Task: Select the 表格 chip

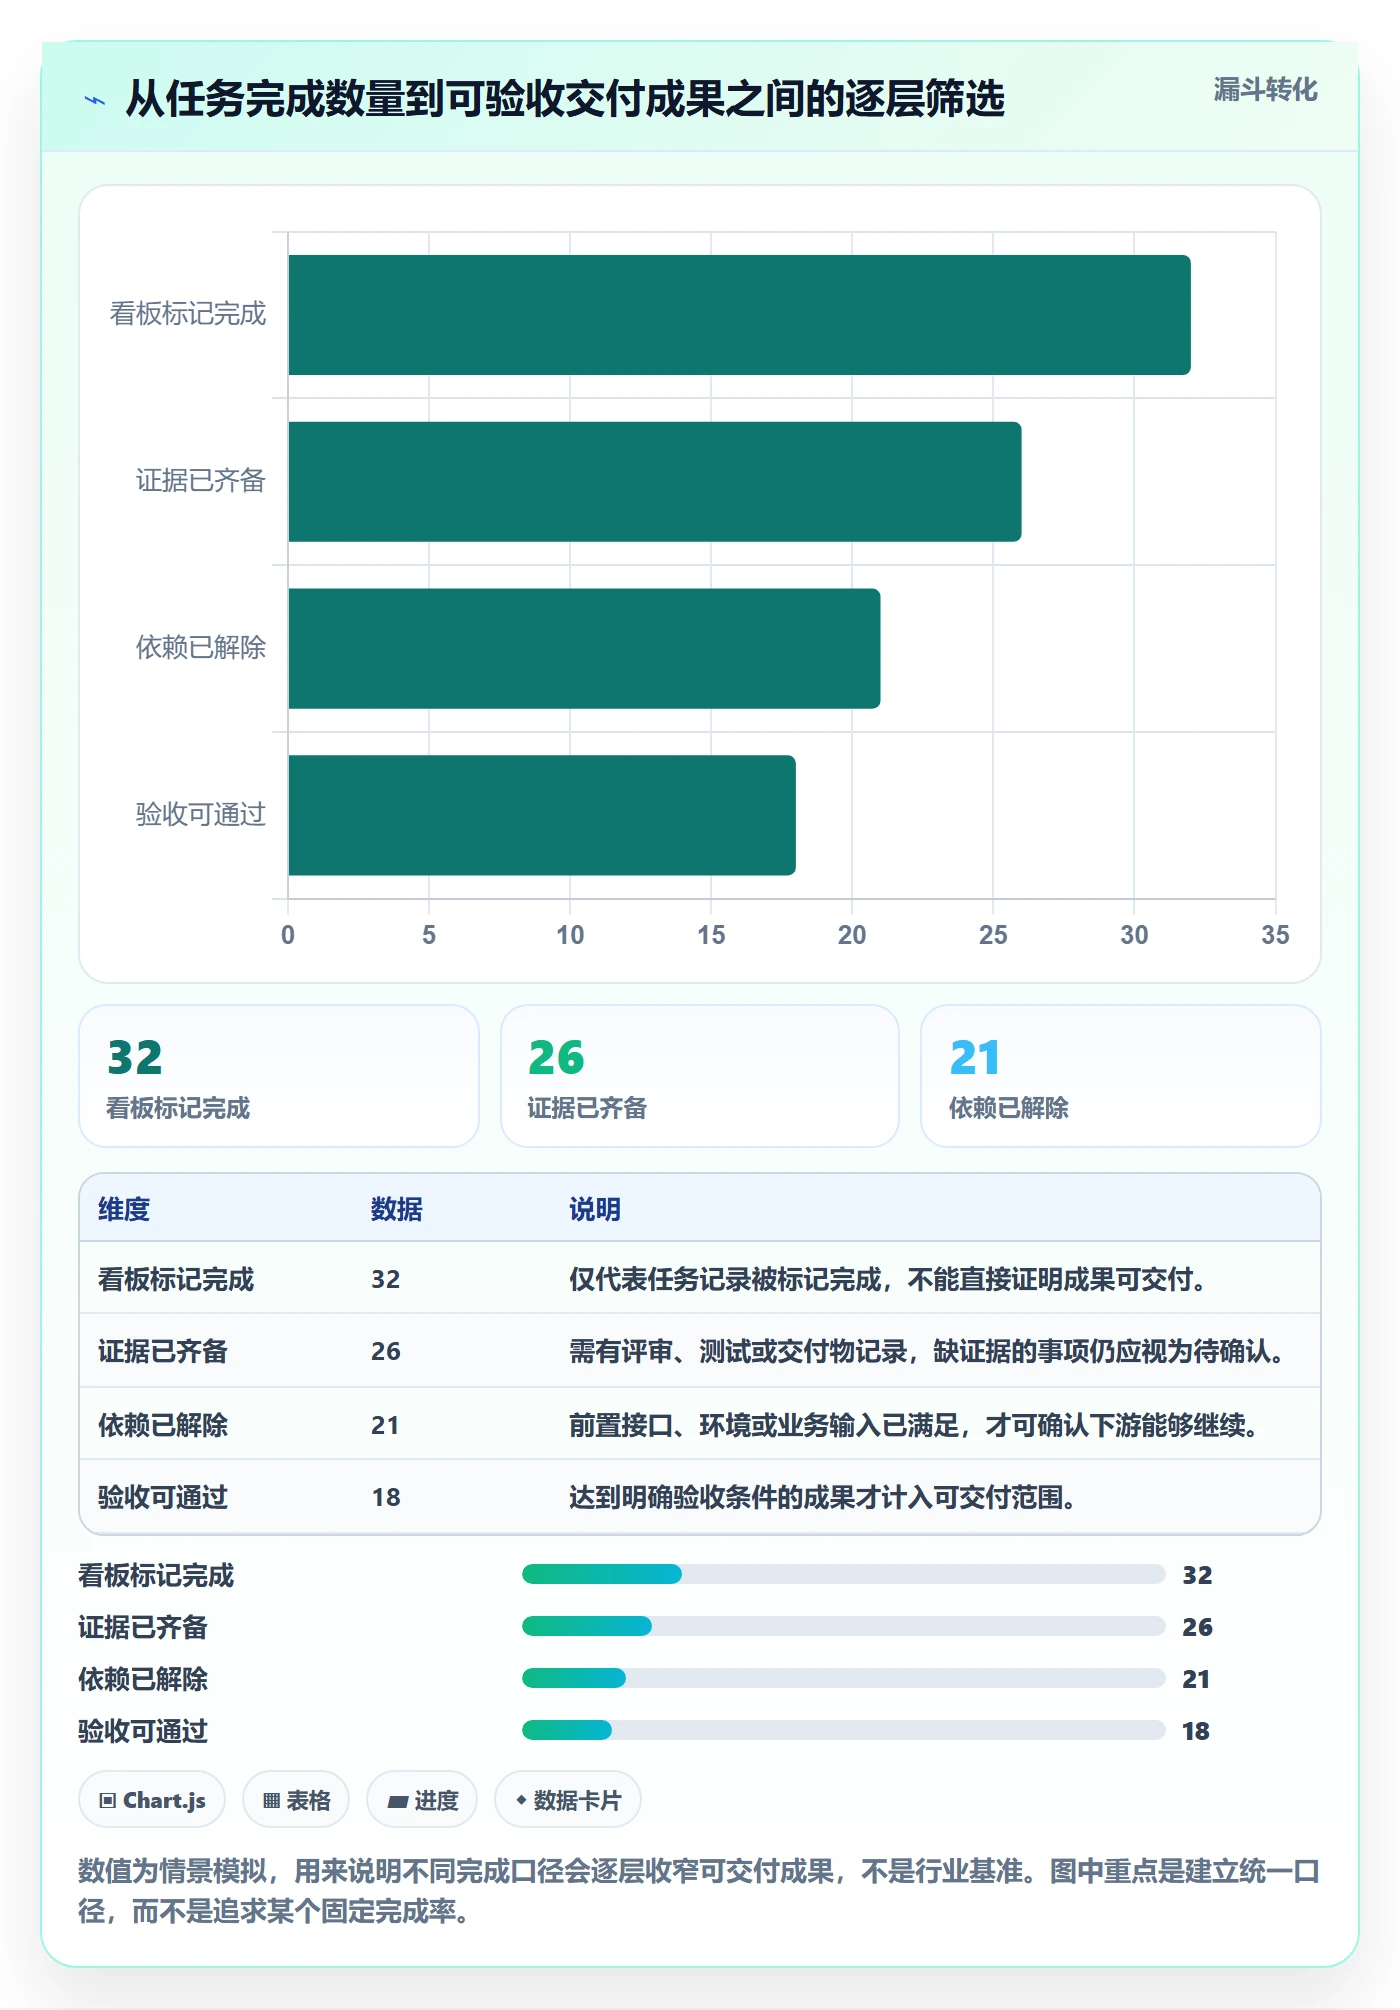Action: (x=296, y=1800)
